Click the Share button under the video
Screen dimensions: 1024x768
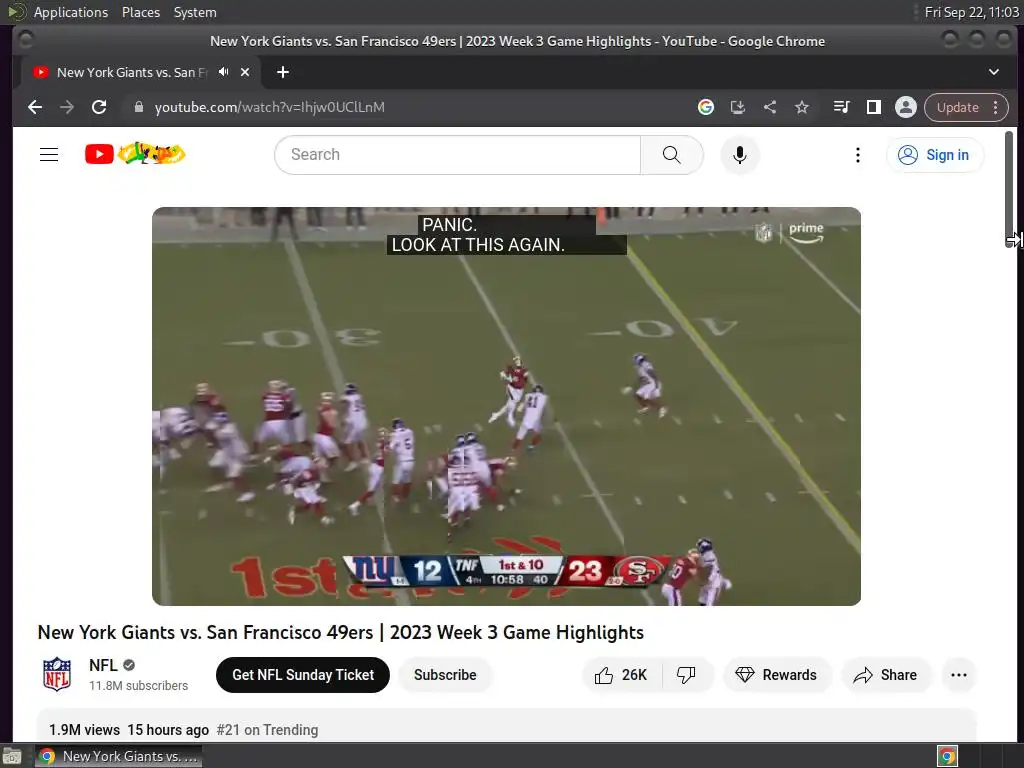(x=886, y=675)
